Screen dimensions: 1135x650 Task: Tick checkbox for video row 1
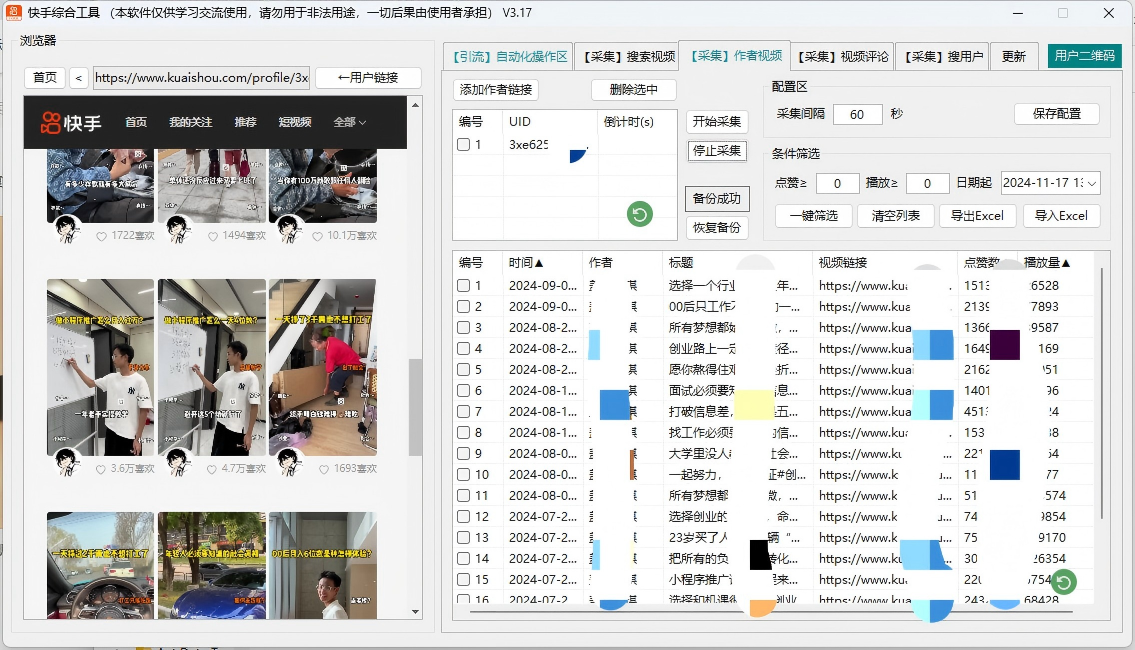pos(463,286)
